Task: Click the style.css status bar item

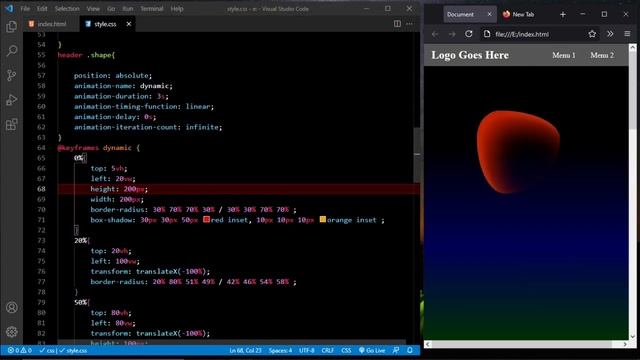Action: pos(74,350)
